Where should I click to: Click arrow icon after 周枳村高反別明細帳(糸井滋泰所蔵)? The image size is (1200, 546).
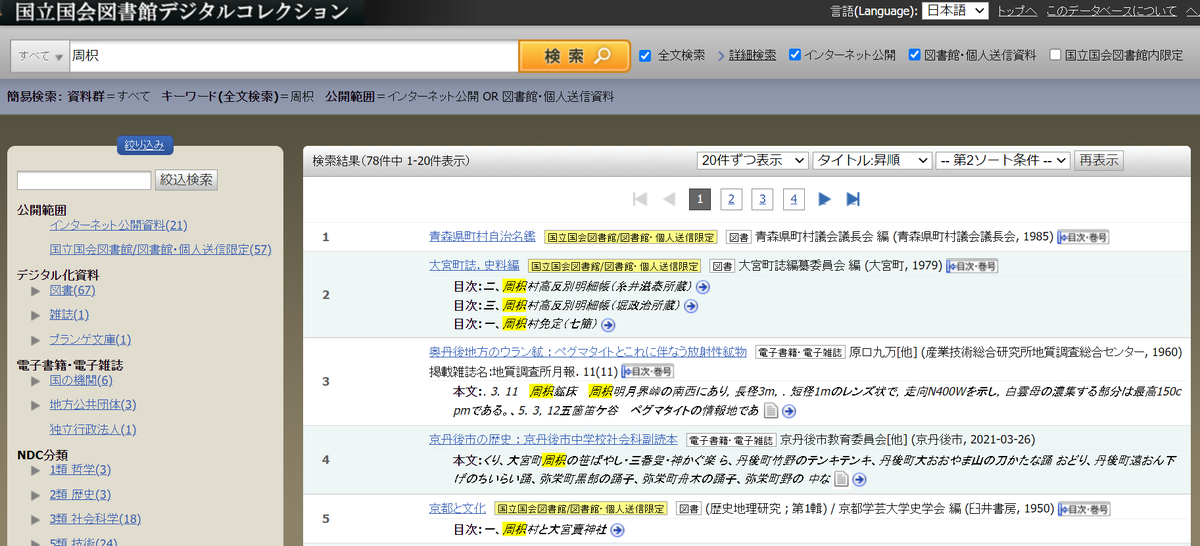(703, 287)
